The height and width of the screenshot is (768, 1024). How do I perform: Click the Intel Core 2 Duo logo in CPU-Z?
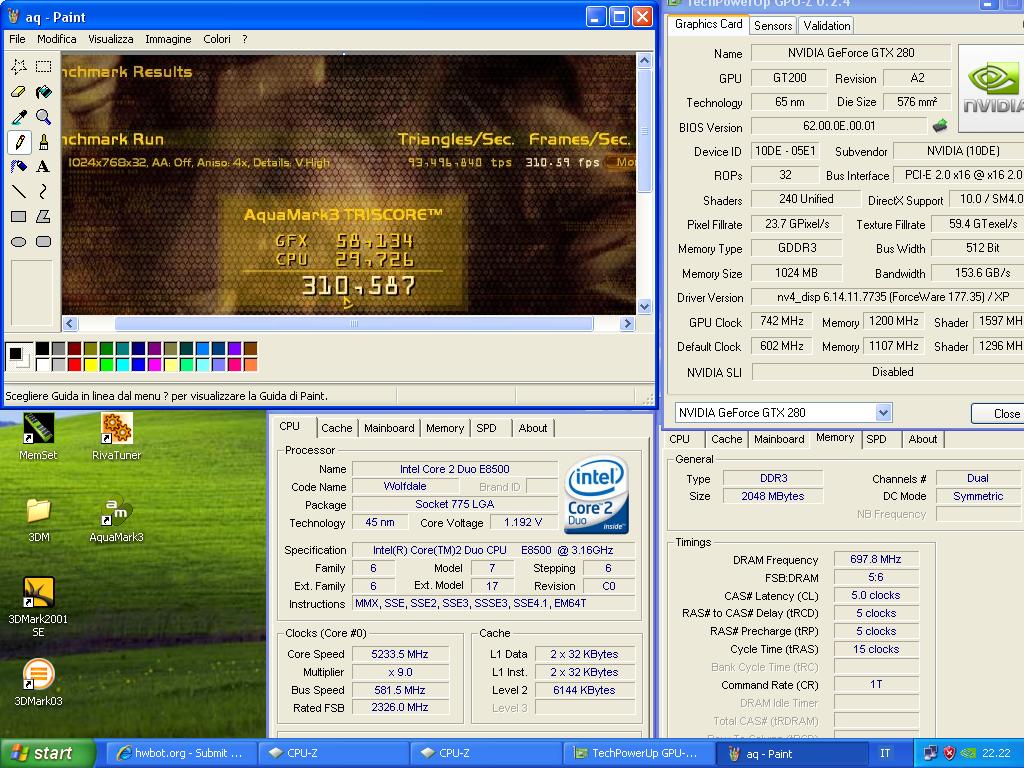pyautogui.click(x=596, y=494)
